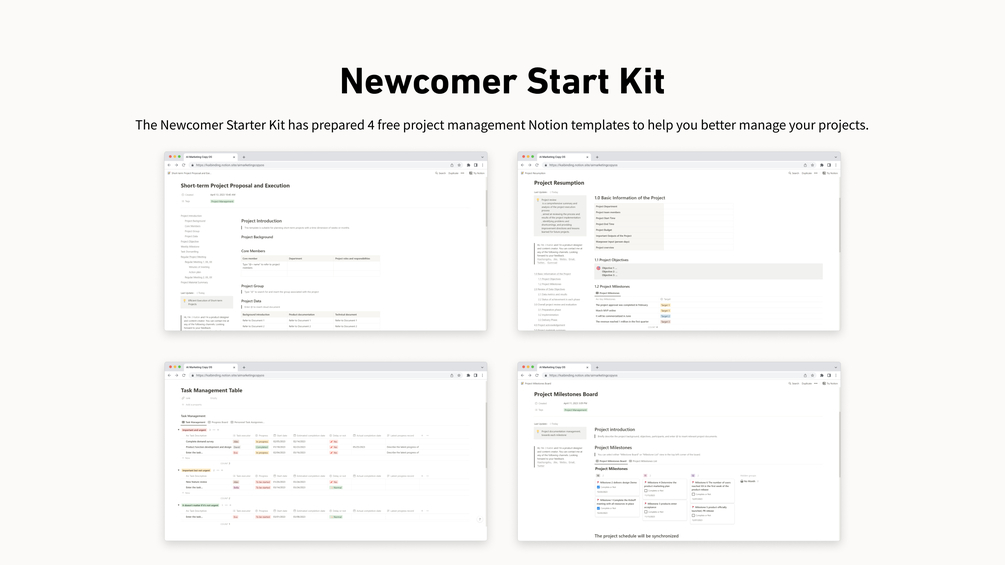The width and height of the screenshot is (1005, 565).
Task: Go back in the Short-term Project Proposal window
Action: 169,165
